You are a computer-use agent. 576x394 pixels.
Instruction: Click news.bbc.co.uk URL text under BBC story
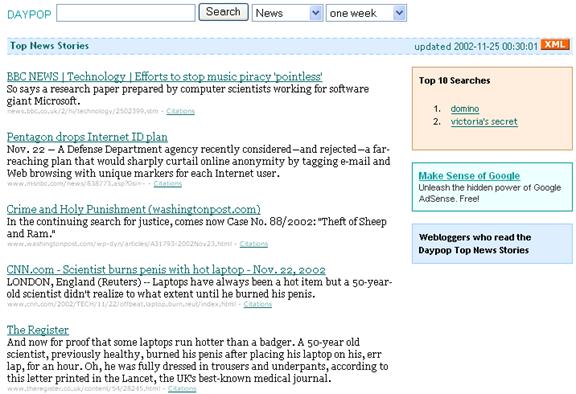83,111
